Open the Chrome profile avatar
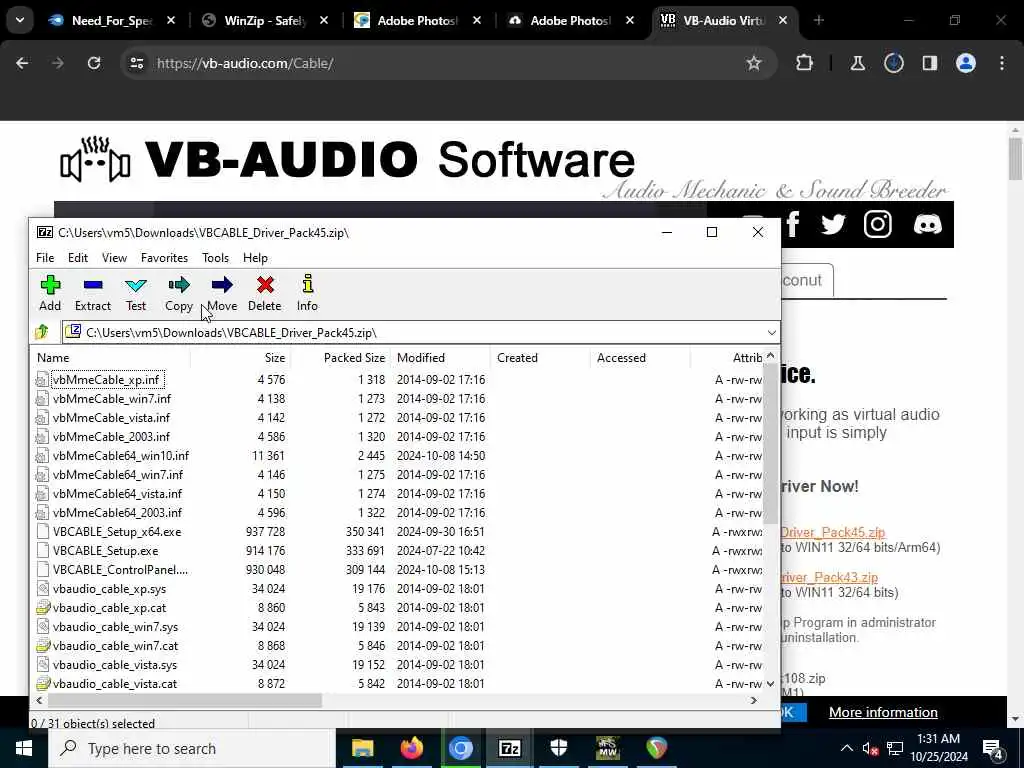Image resolution: width=1024 pixels, height=768 pixels. click(966, 63)
